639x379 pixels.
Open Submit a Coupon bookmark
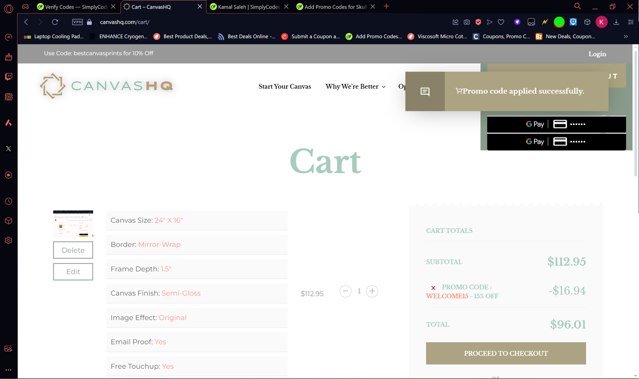[311, 36]
